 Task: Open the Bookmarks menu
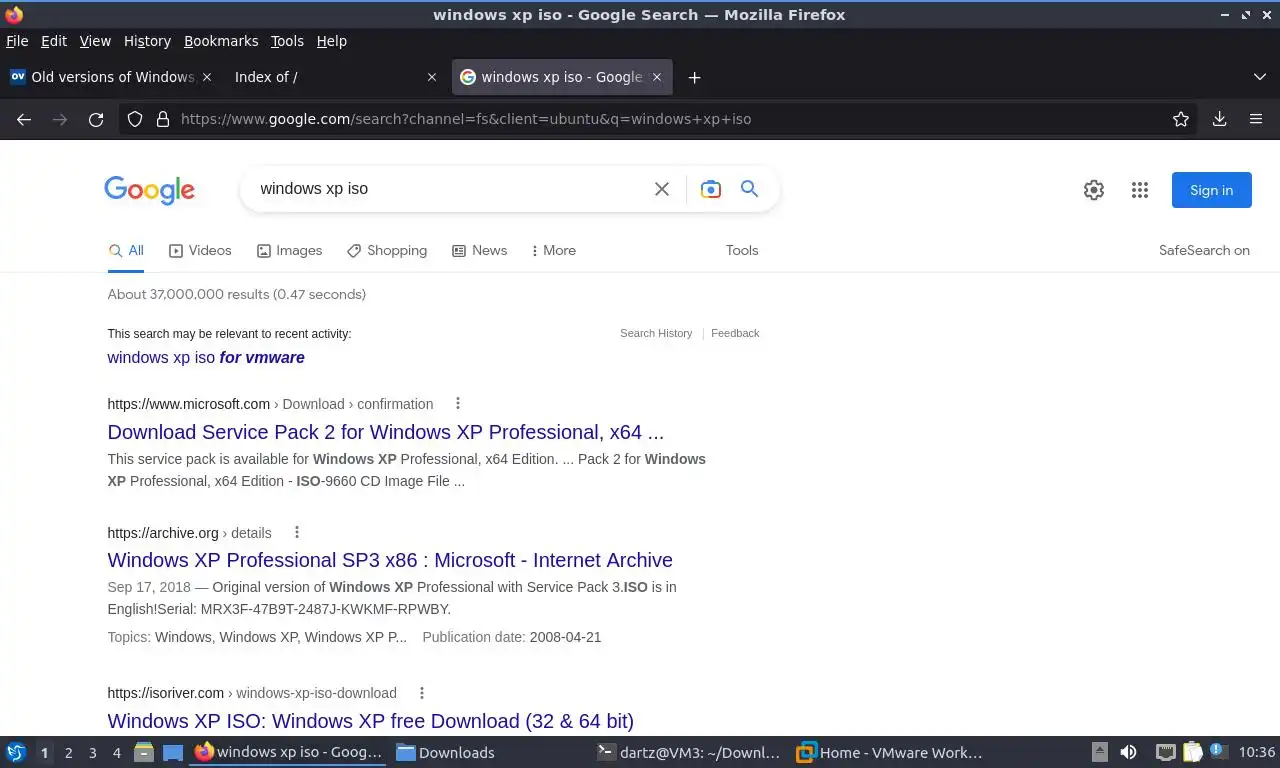221,41
